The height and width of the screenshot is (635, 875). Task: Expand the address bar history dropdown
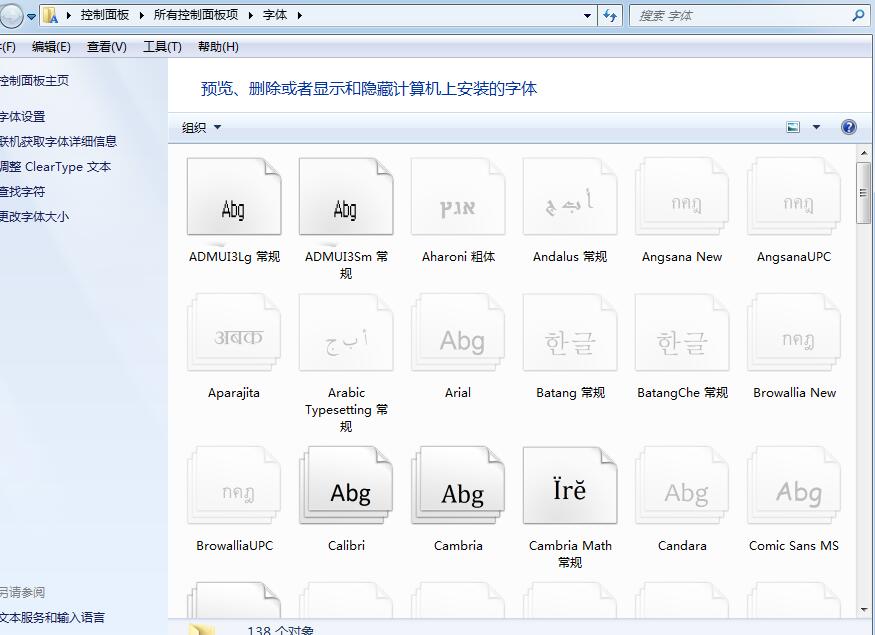point(587,15)
